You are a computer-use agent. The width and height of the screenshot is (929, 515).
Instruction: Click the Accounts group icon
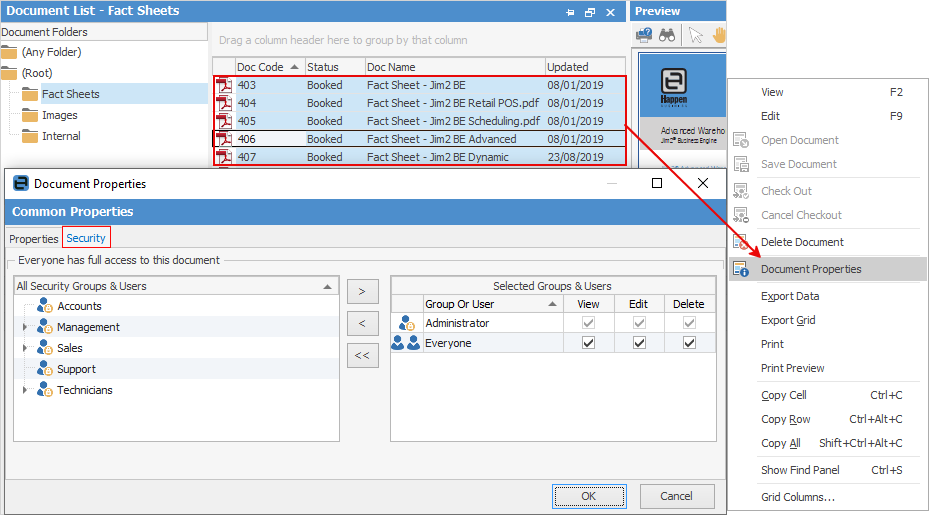tap(44, 306)
